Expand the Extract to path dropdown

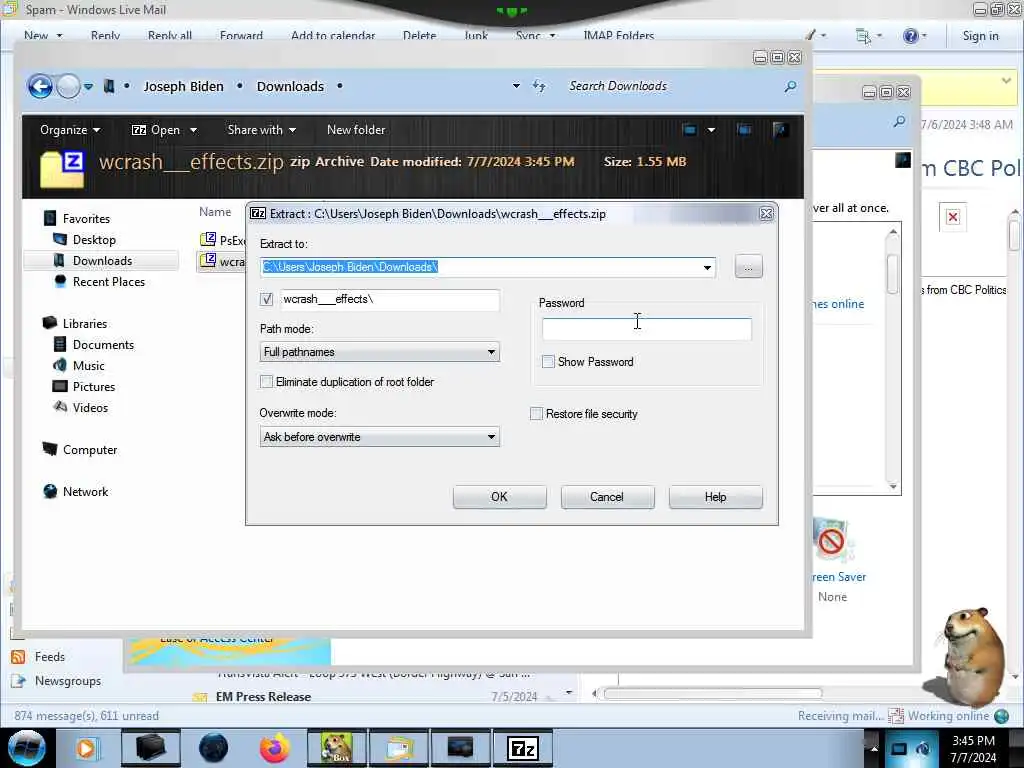point(707,267)
